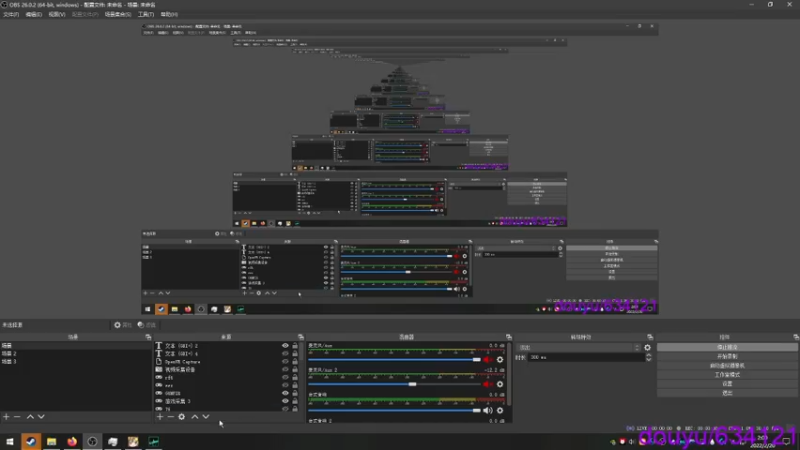Image resolution: width=800 pixels, height=450 pixels.
Task: Mute the desktop audio speaker icon
Action: tap(488, 410)
